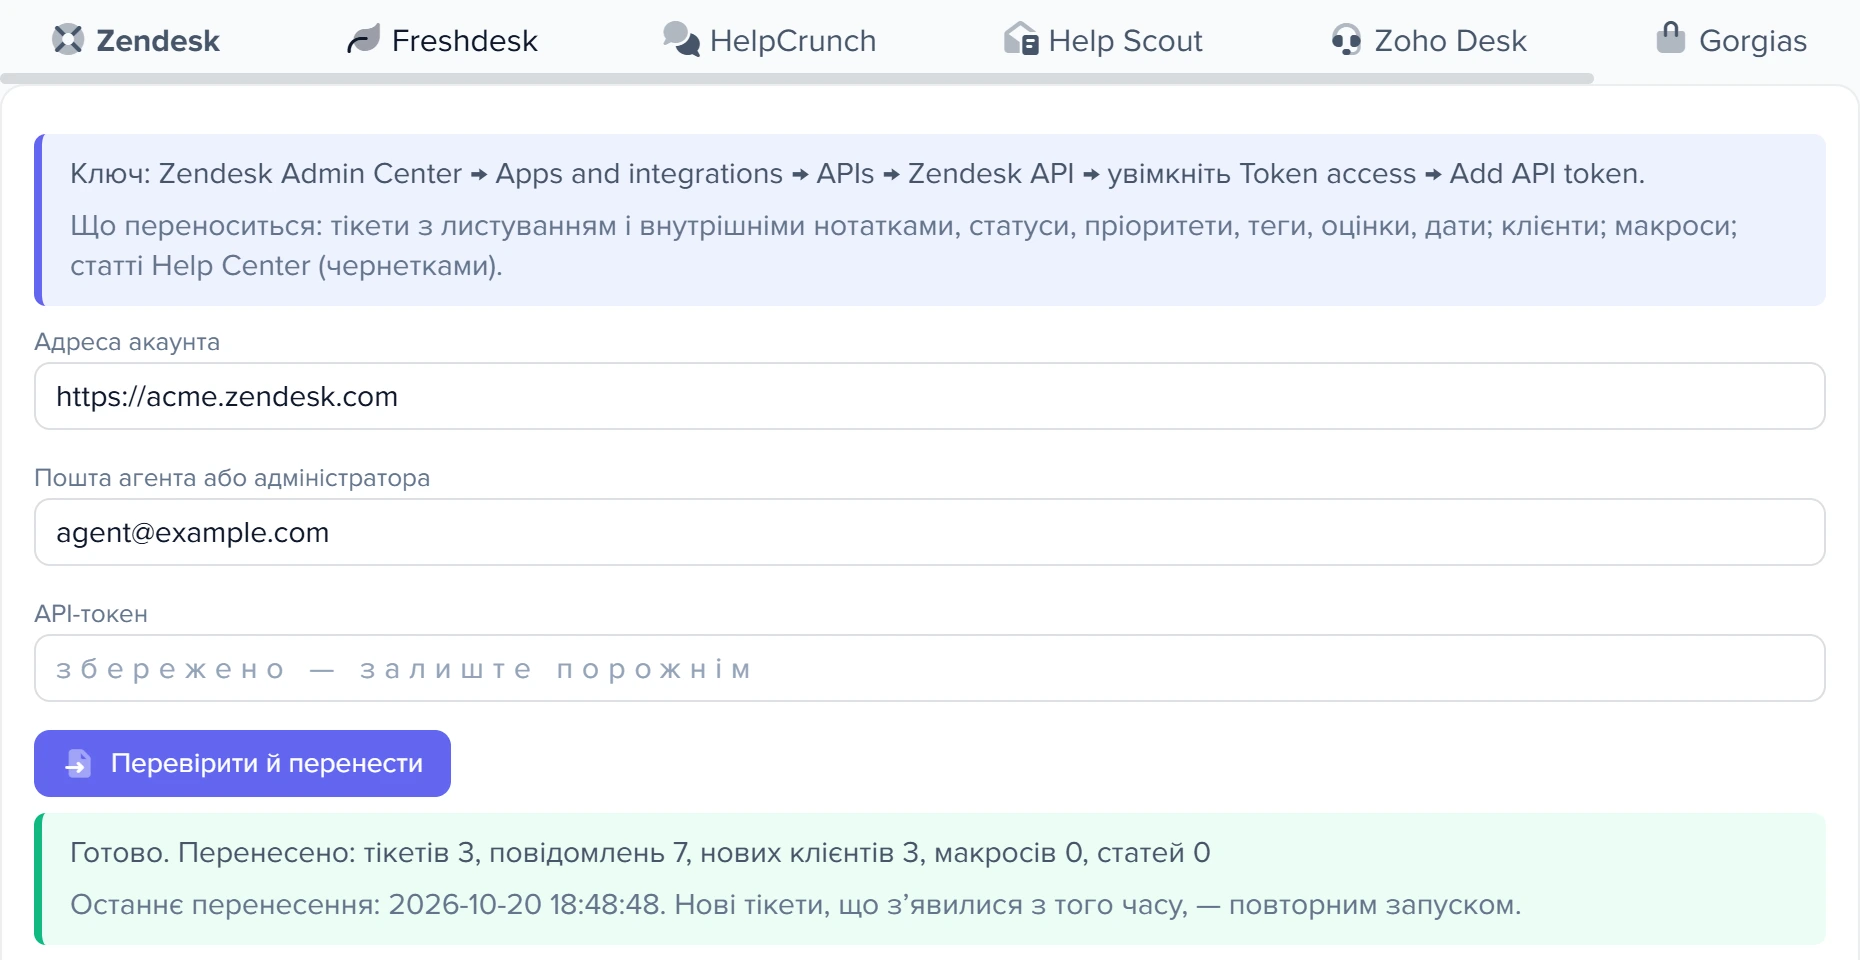
Task: Click the Freshdesk leaf icon
Action: [x=363, y=39]
